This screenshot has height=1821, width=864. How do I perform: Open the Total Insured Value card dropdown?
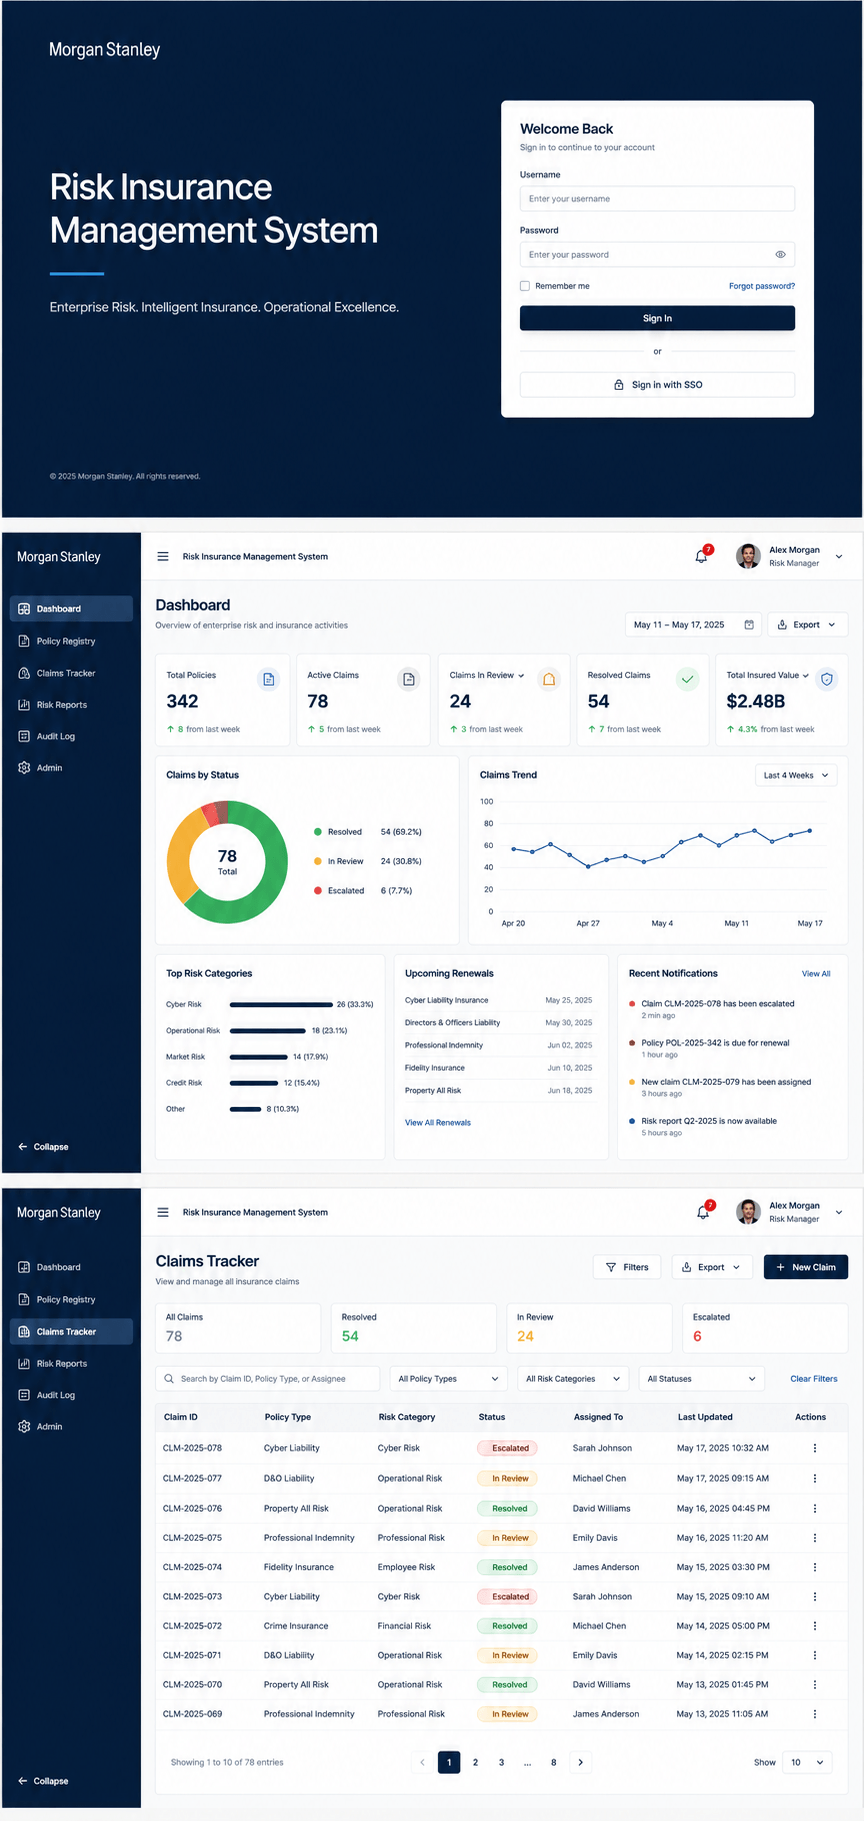coord(806,675)
